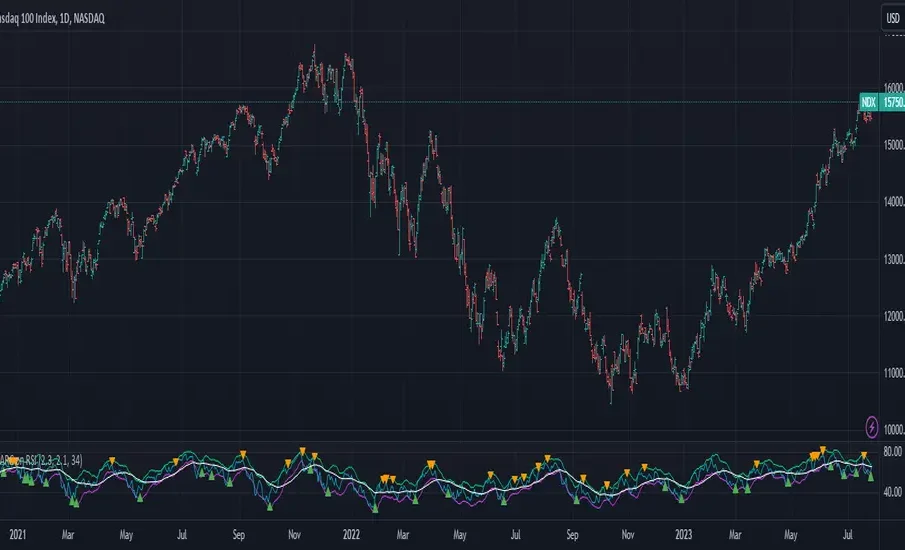Click the 80.00 level on indicator scale
This screenshot has height=550, width=905.
pos(892,454)
